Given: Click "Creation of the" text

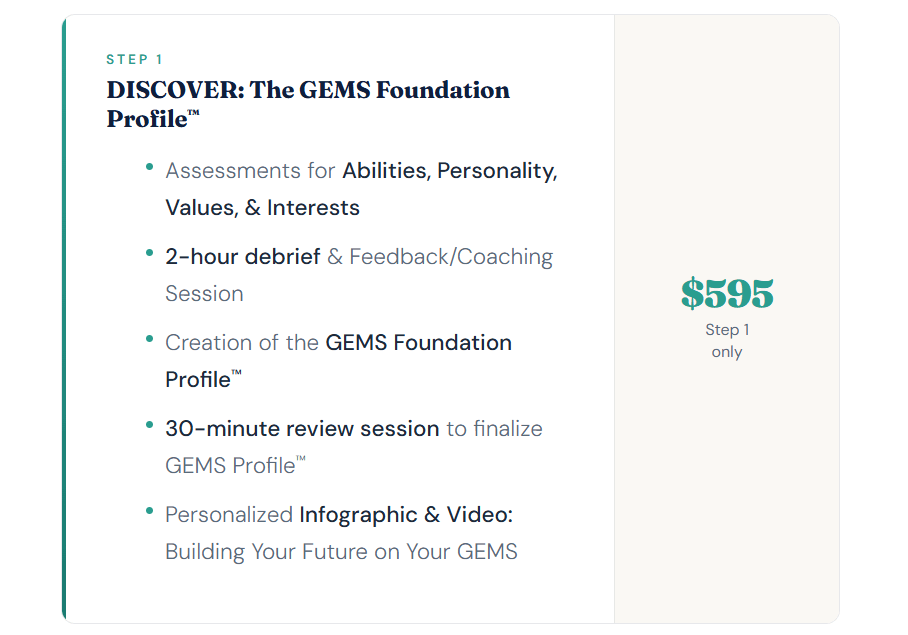Looking at the screenshot, I should pos(242,343).
